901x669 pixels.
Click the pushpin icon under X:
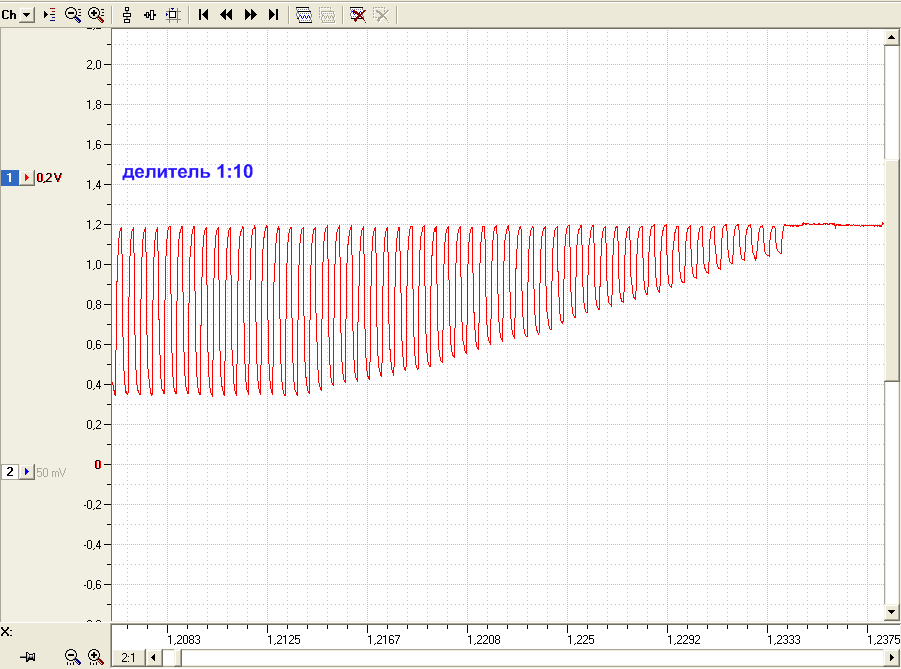coord(28,656)
